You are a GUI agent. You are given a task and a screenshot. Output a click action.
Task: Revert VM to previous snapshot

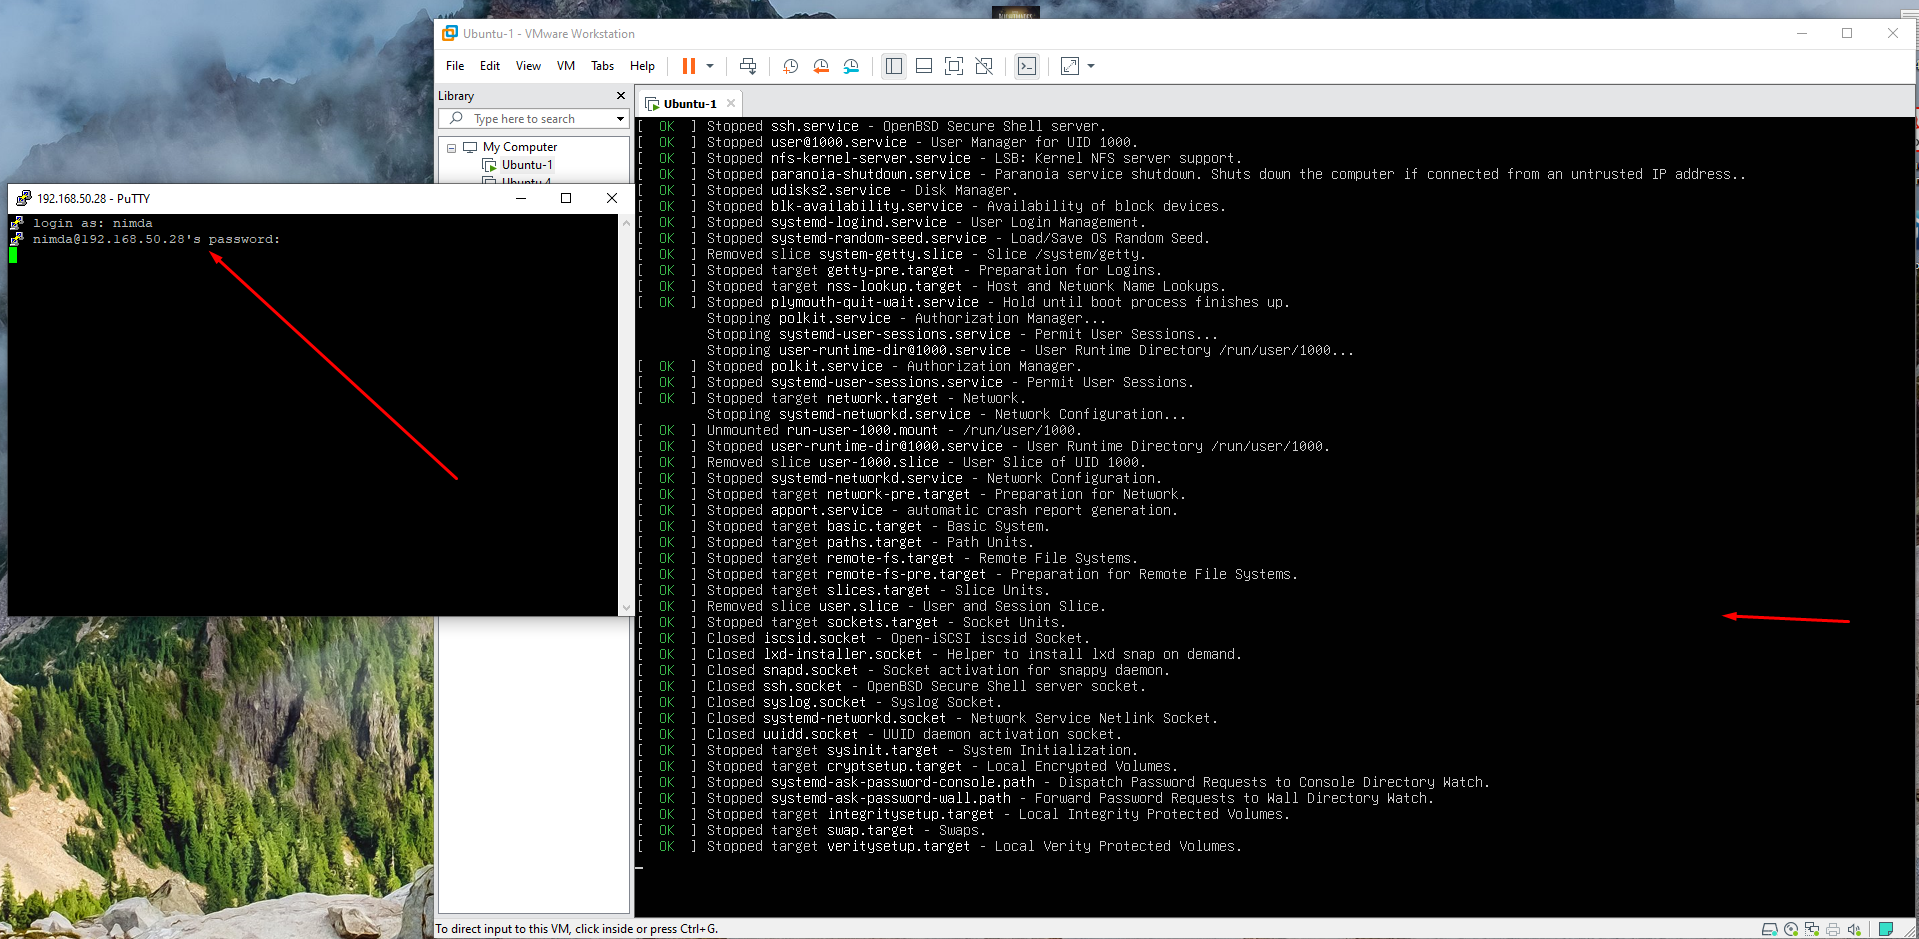[820, 66]
